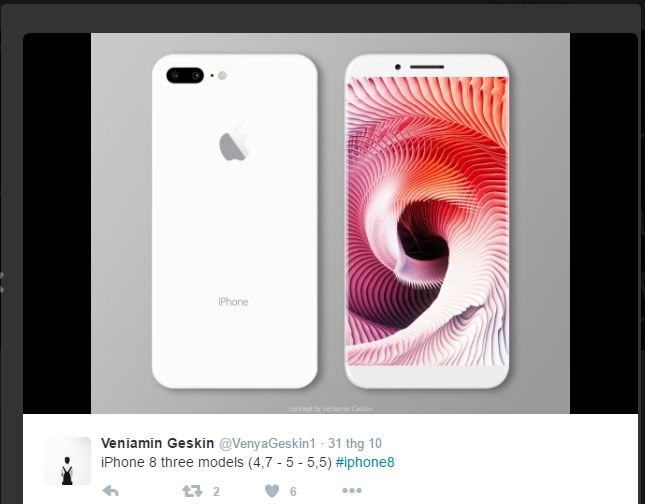
Task: Open Veniamin Geskin's profile avatar
Action: (67, 461)
